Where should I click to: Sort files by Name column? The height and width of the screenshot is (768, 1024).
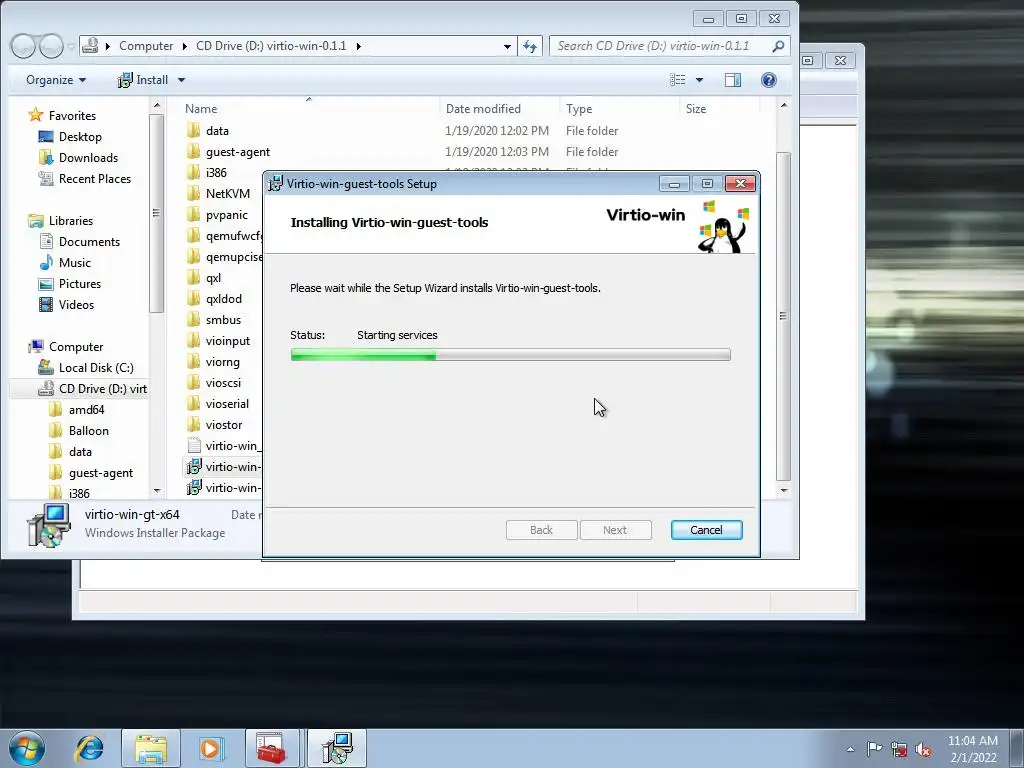pos(200,108)
